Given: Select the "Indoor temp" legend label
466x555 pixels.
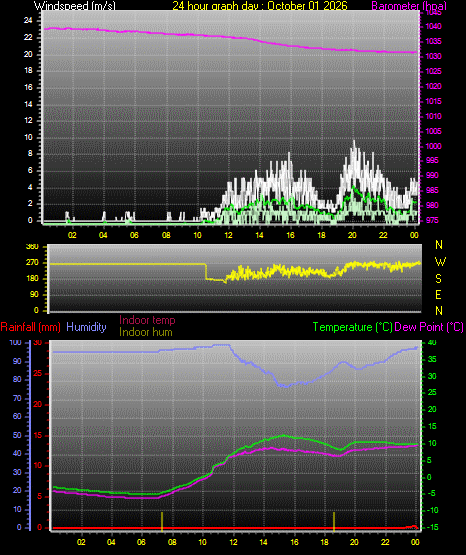Looking at the screenshot, I should tap(147, 320).
